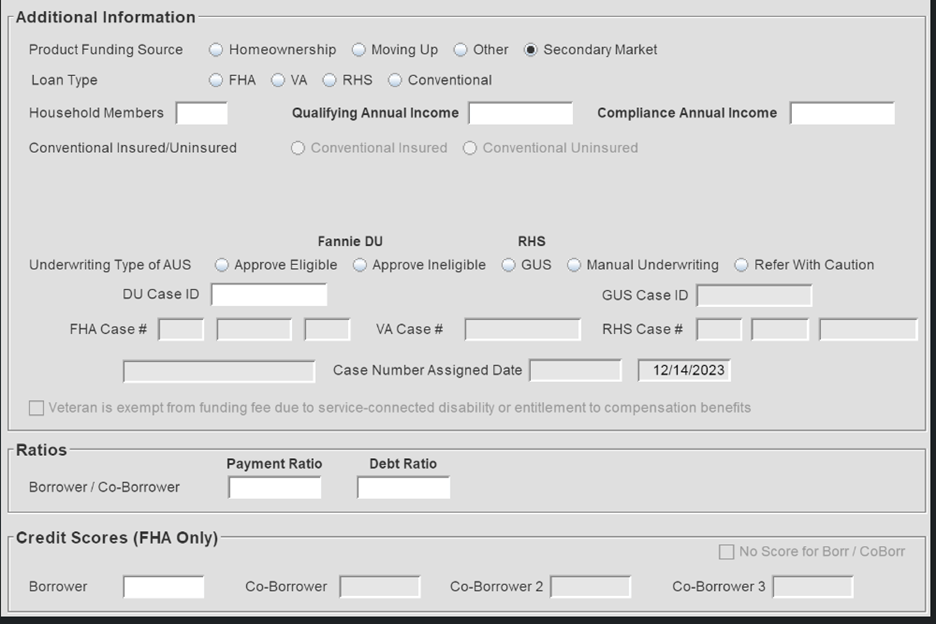The image size is (936, 624).
Task: Choose FHA loan type
Action: coord(216,80)
